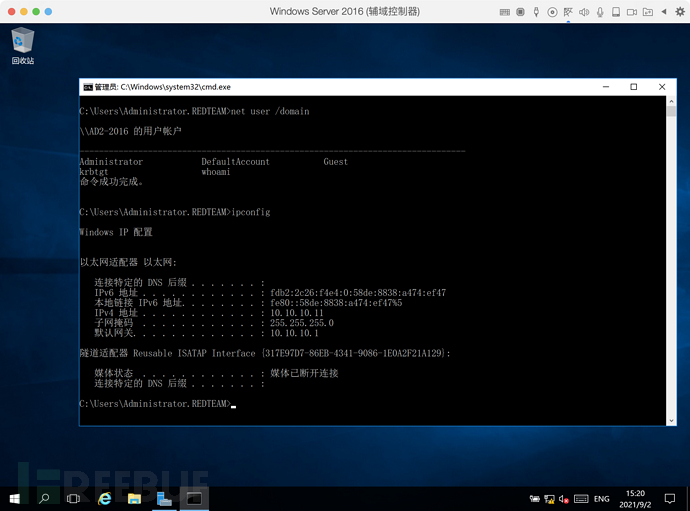Select the Recycle Bin desktop icon
Screen dimensions: 690x511
23,46
